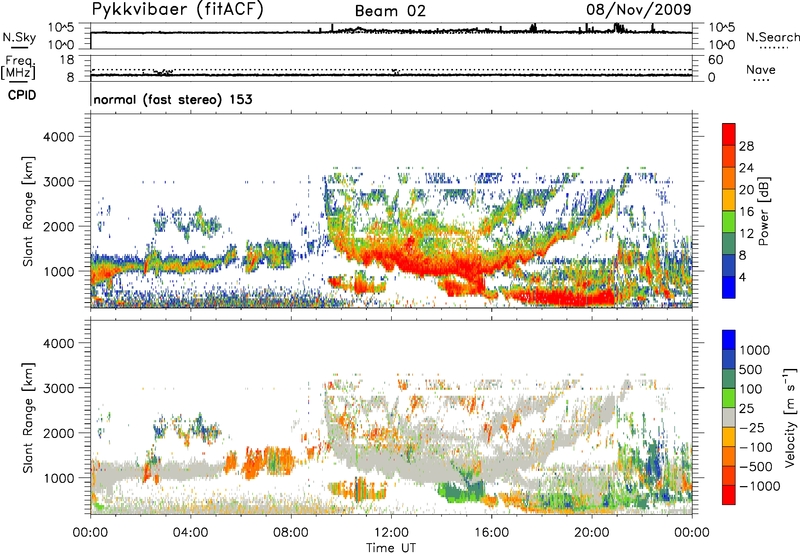Click the frequency axis value '18'

67,60
